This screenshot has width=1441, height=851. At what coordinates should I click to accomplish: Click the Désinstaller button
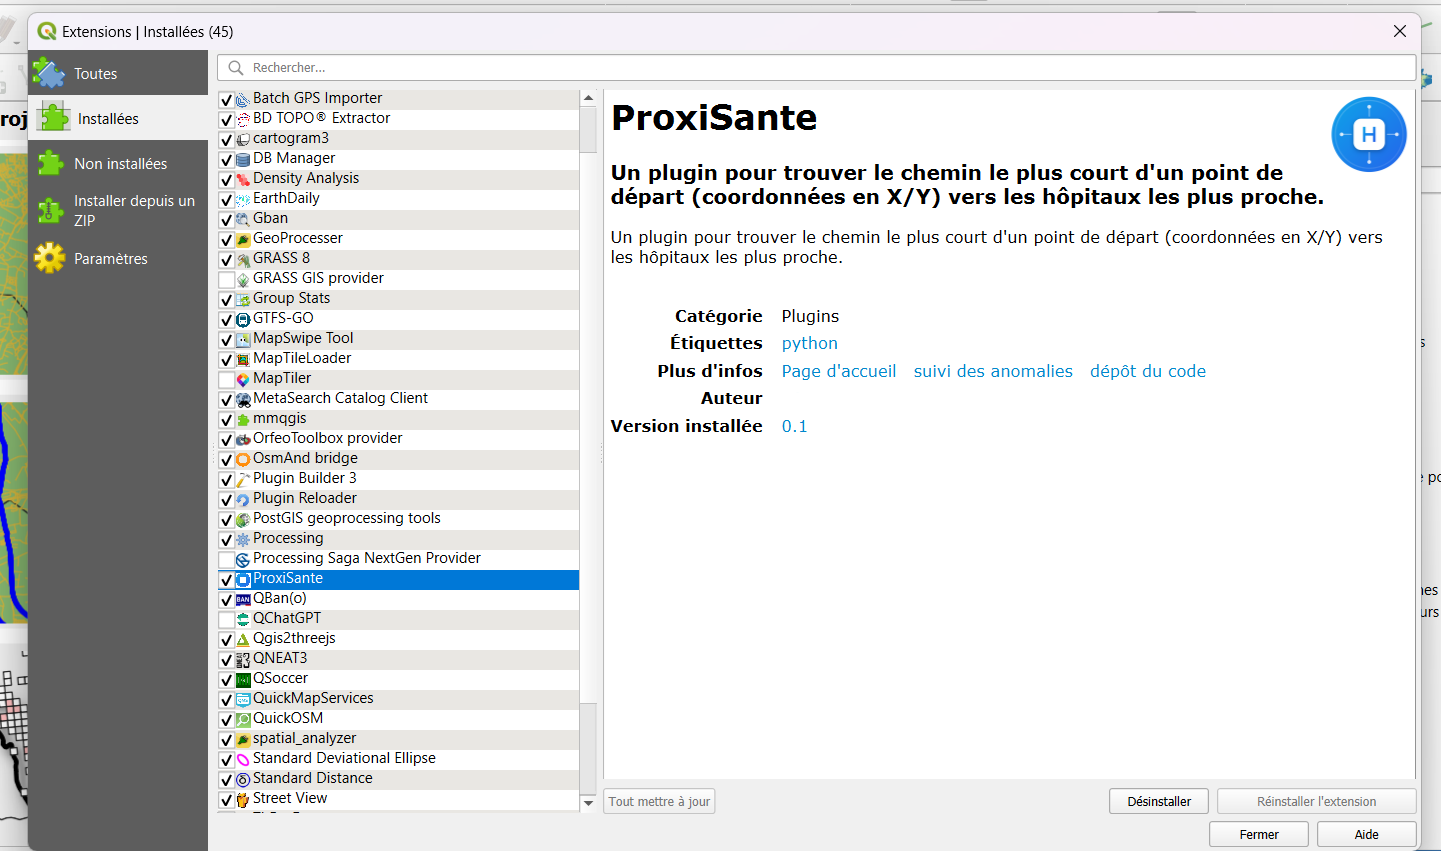click(x=1159, y=801)
